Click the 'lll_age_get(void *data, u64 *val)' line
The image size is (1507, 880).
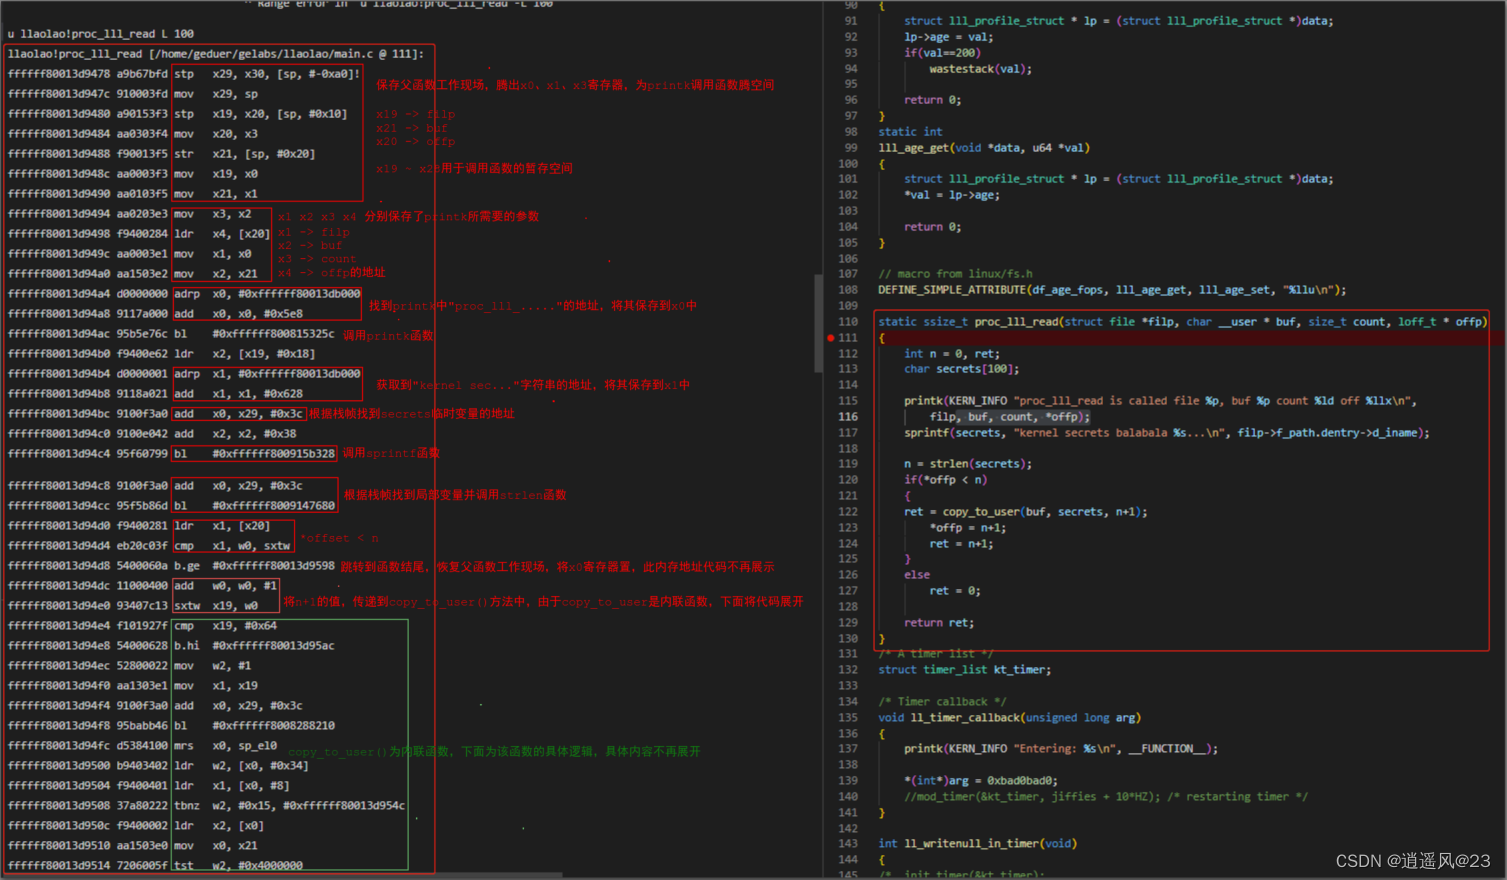984,148
